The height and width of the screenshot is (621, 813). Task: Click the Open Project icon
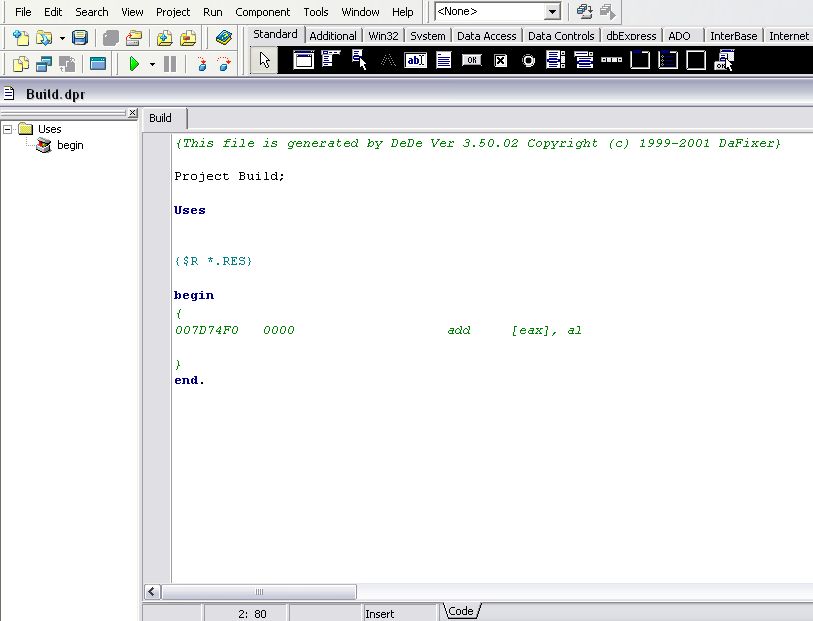(x=134, y=38)
